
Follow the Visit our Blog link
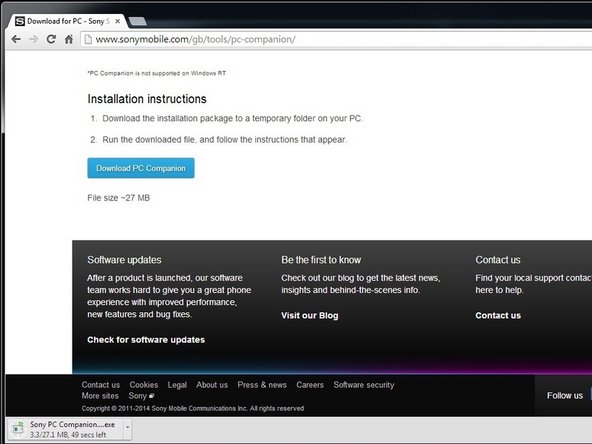pyautogui.click(x=310, y=316)
